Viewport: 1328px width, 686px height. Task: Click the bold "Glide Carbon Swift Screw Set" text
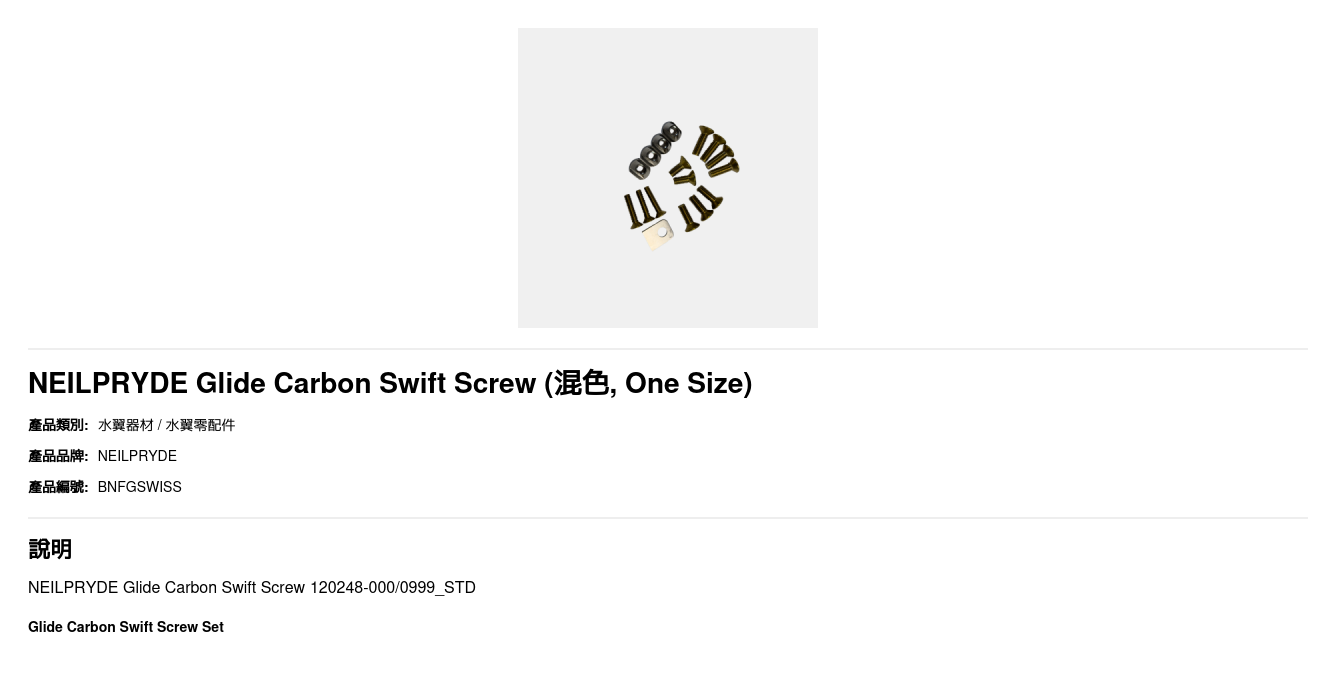(x=126, y=627)
